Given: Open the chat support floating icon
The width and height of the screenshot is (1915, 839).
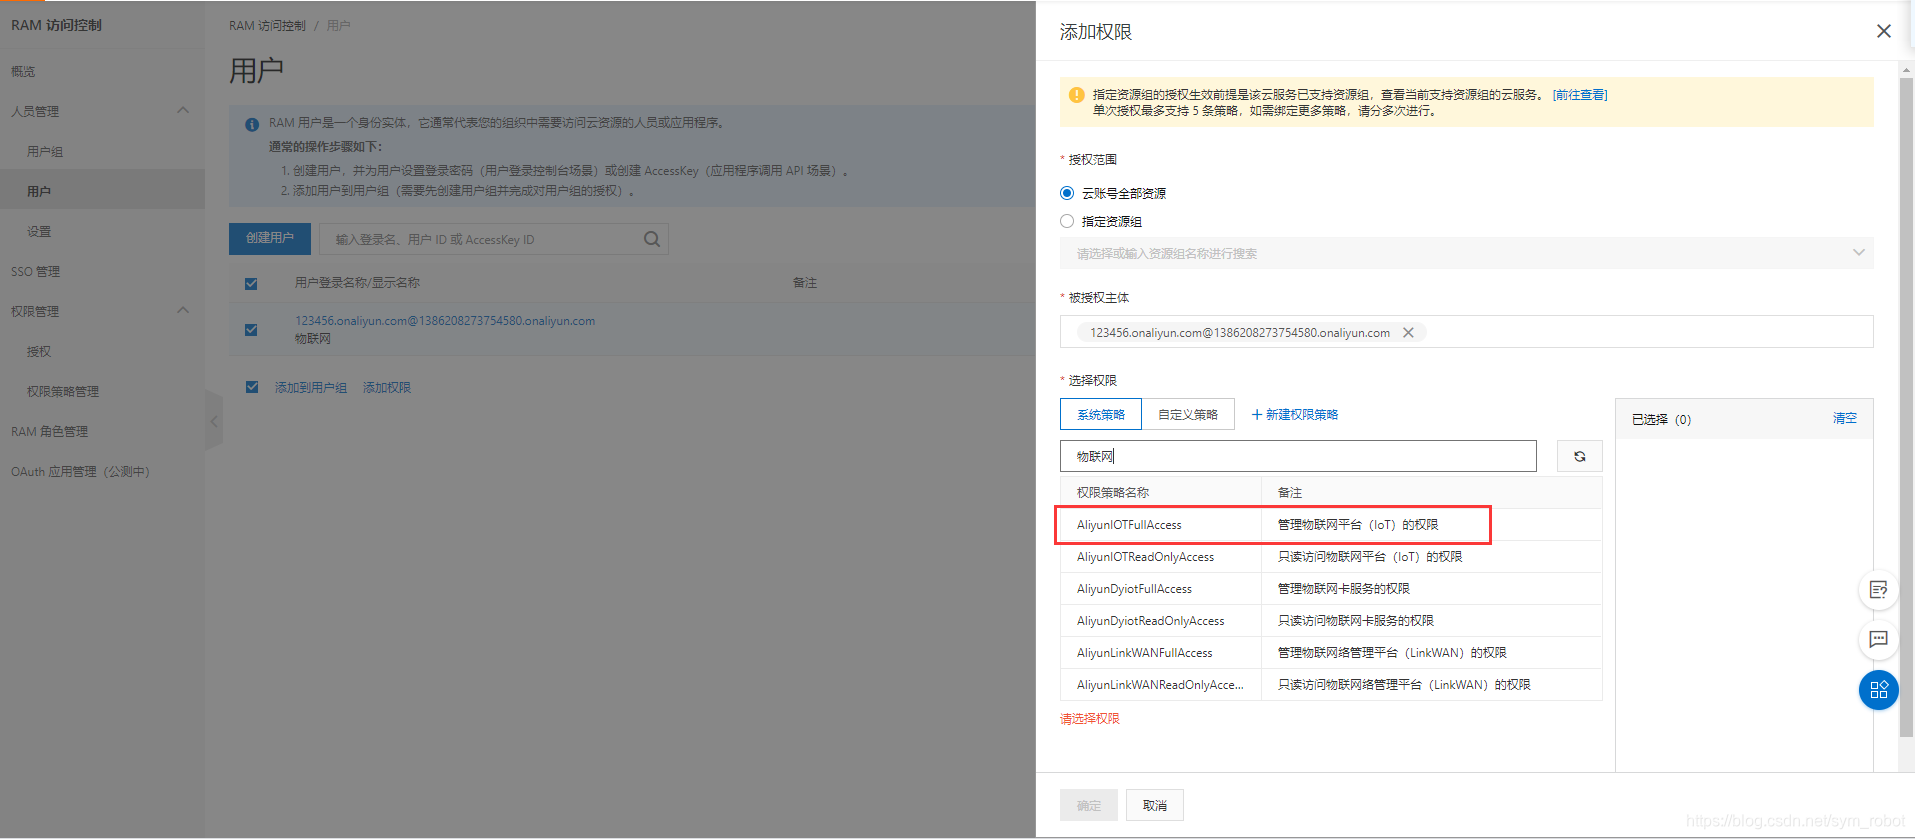Looking at the screenshot, I should (1878, 639).
